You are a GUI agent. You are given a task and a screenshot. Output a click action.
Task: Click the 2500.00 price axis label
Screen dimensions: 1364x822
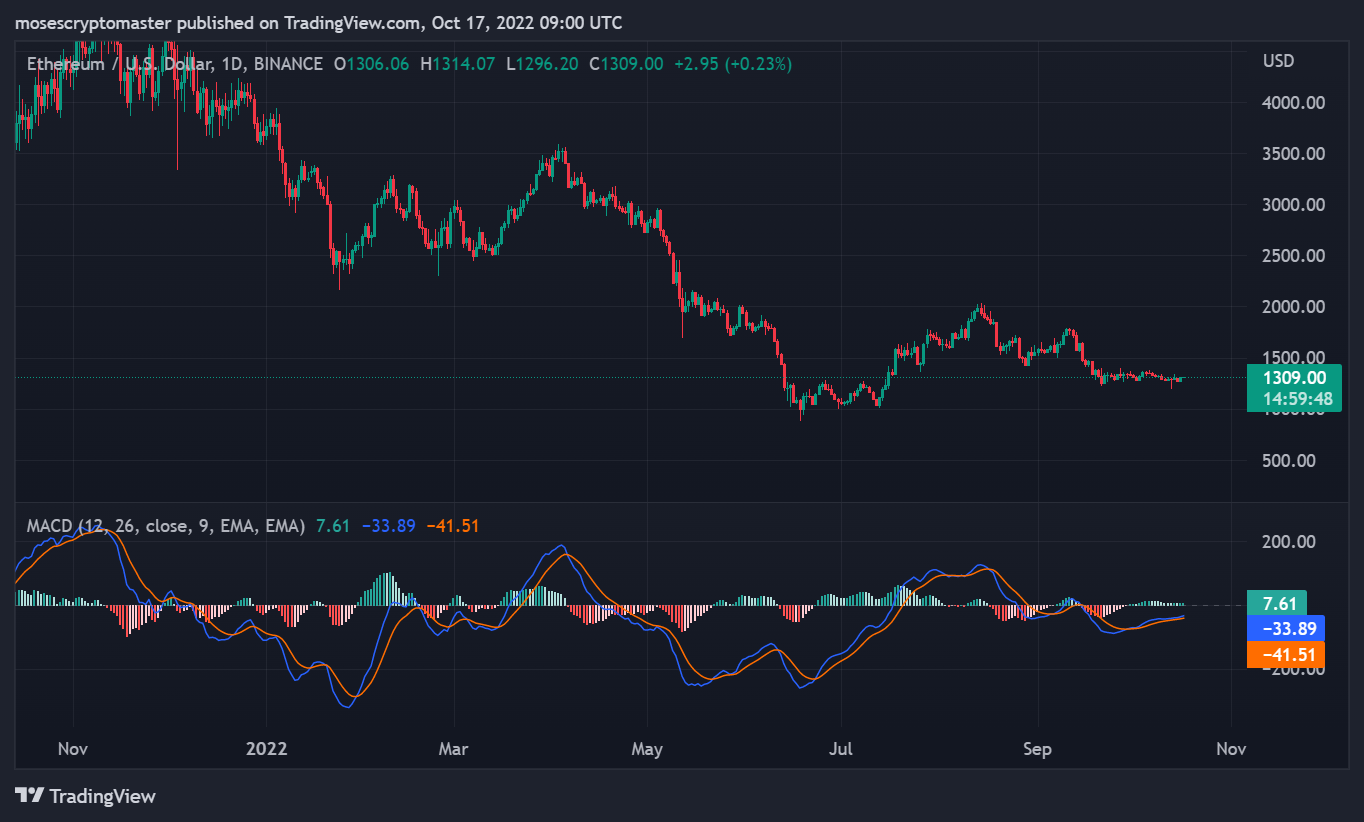[1295, 256]
